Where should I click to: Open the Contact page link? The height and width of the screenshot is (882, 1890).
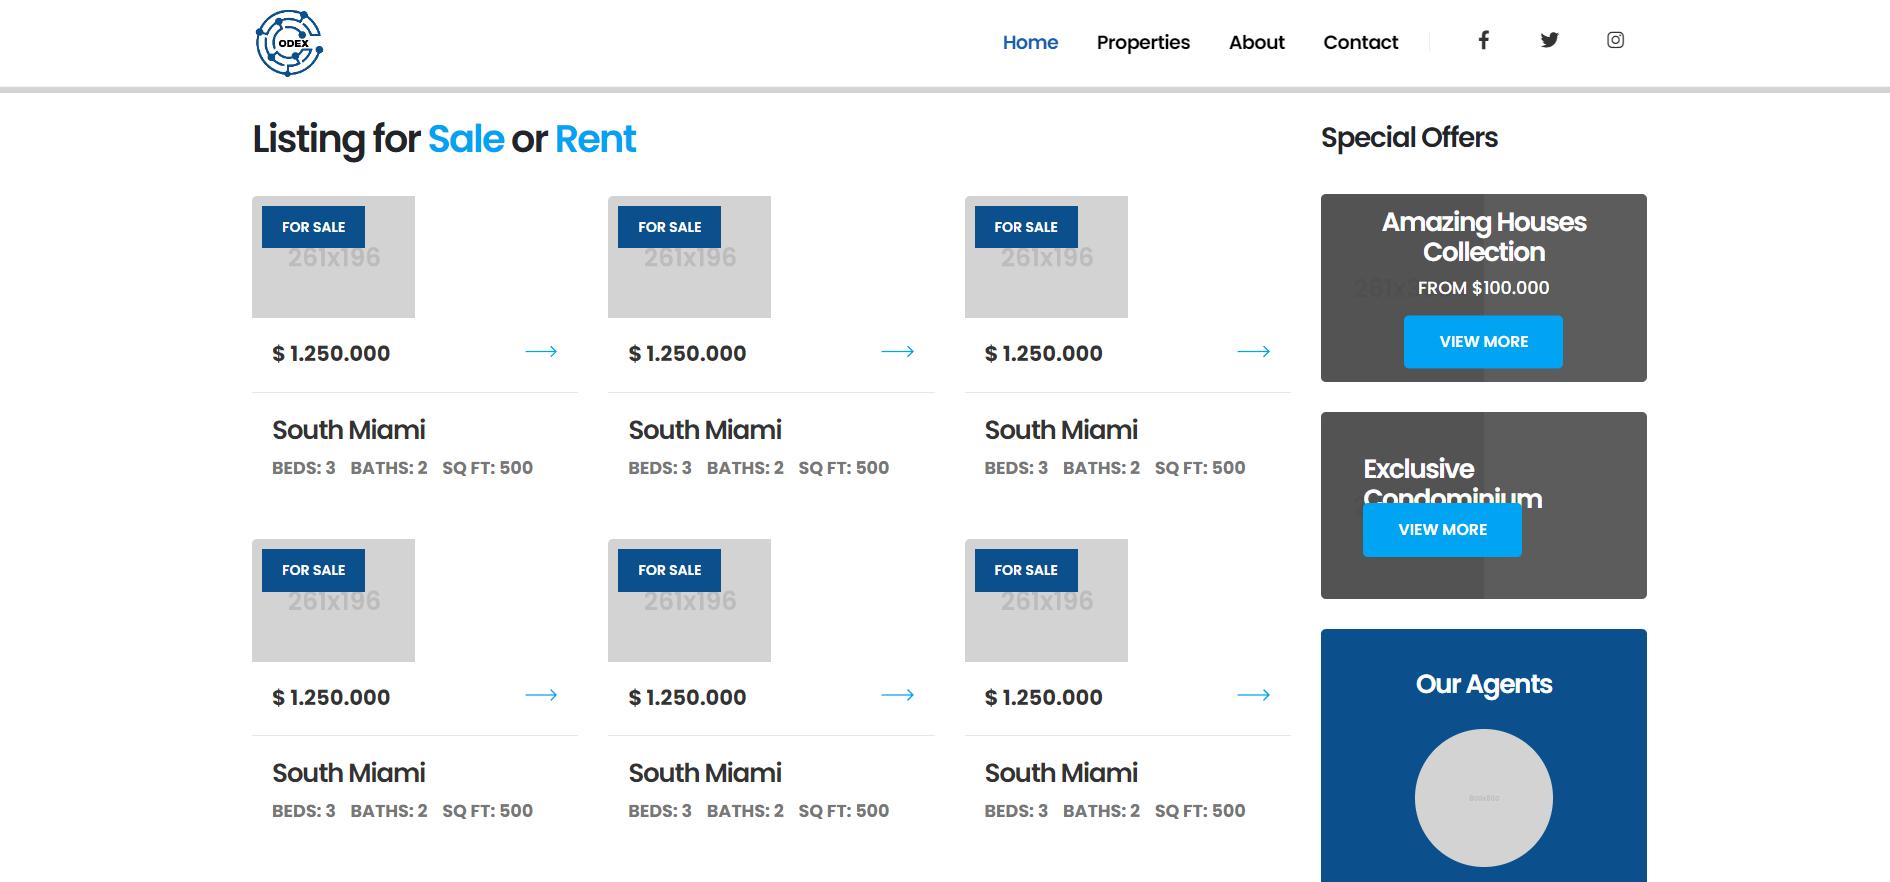tap(1360, 42)
